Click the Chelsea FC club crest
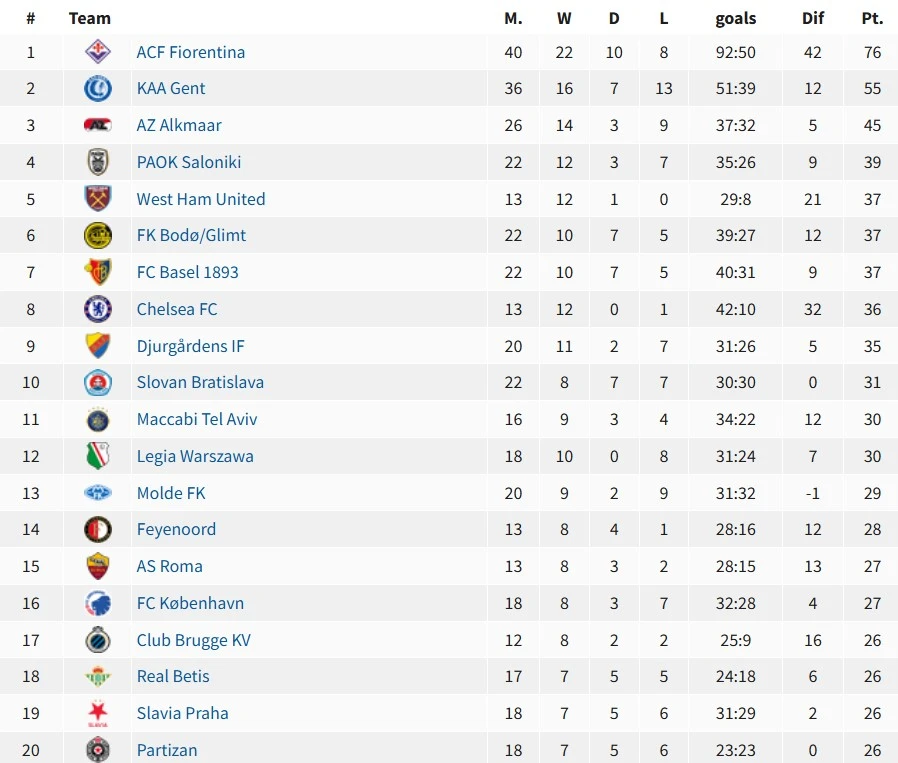The height and width of the screenshot is (763, 898). point(98,309)
